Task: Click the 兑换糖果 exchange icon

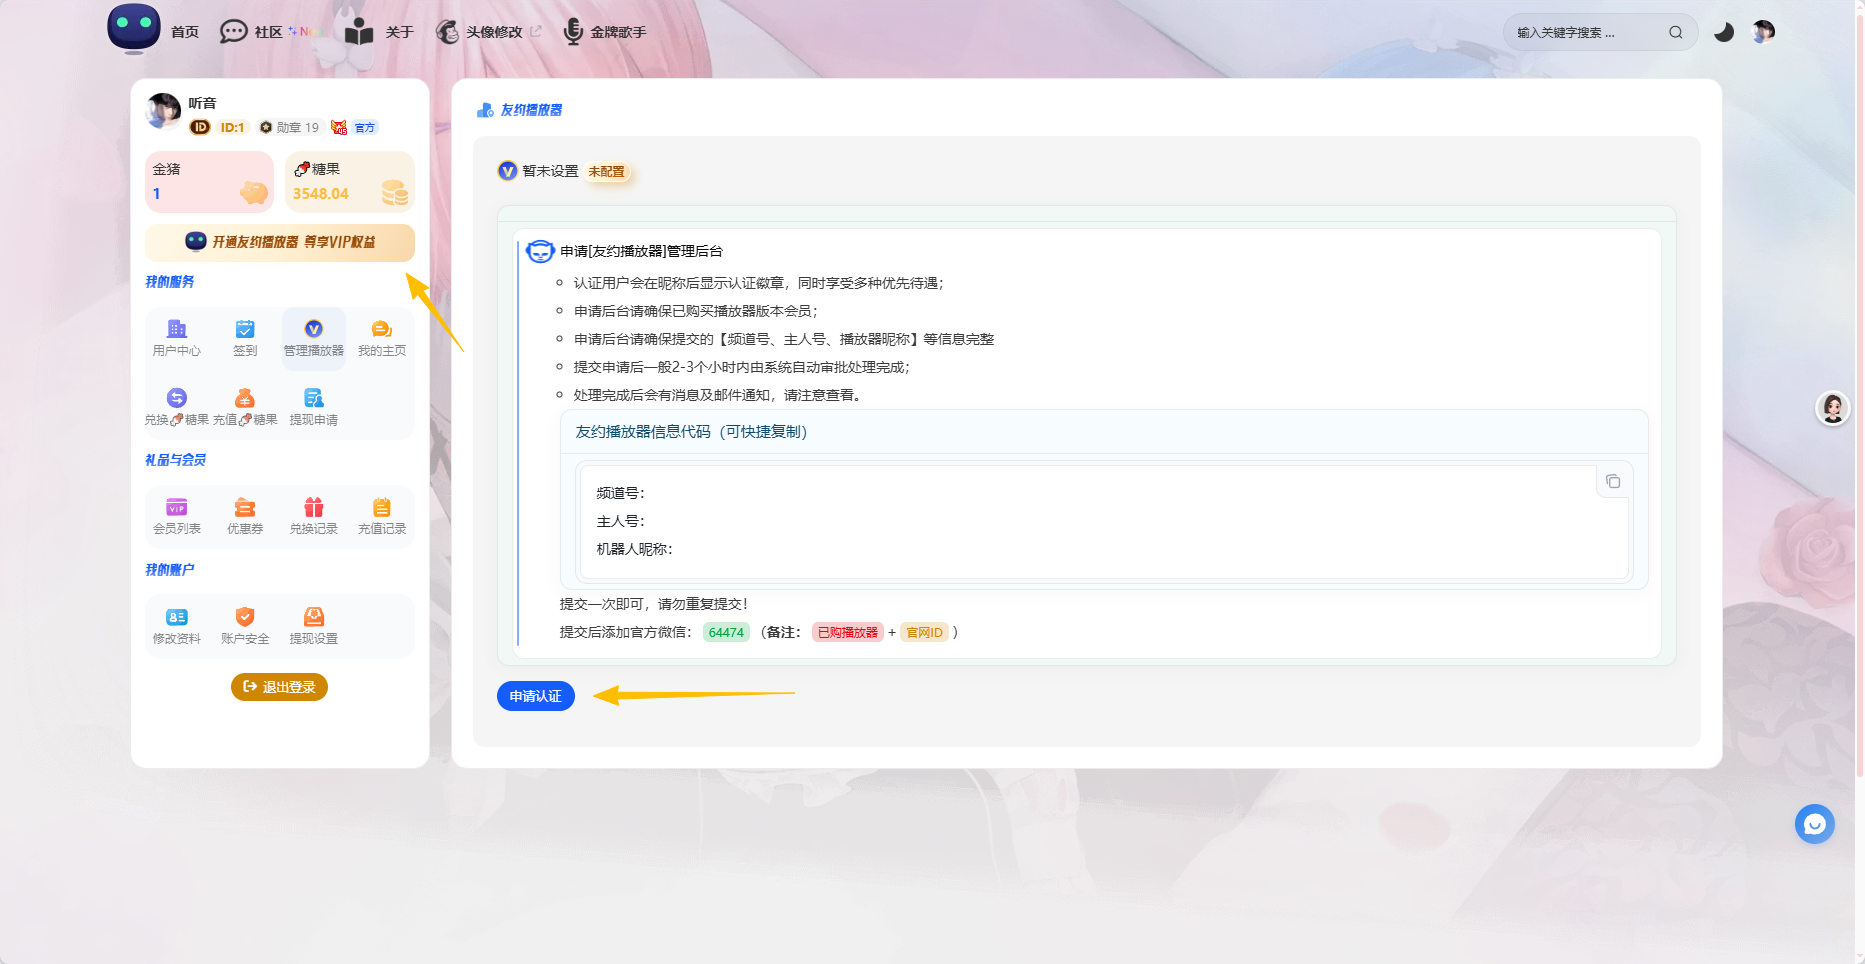Action: pyautogui.click(x=177, y=407)
